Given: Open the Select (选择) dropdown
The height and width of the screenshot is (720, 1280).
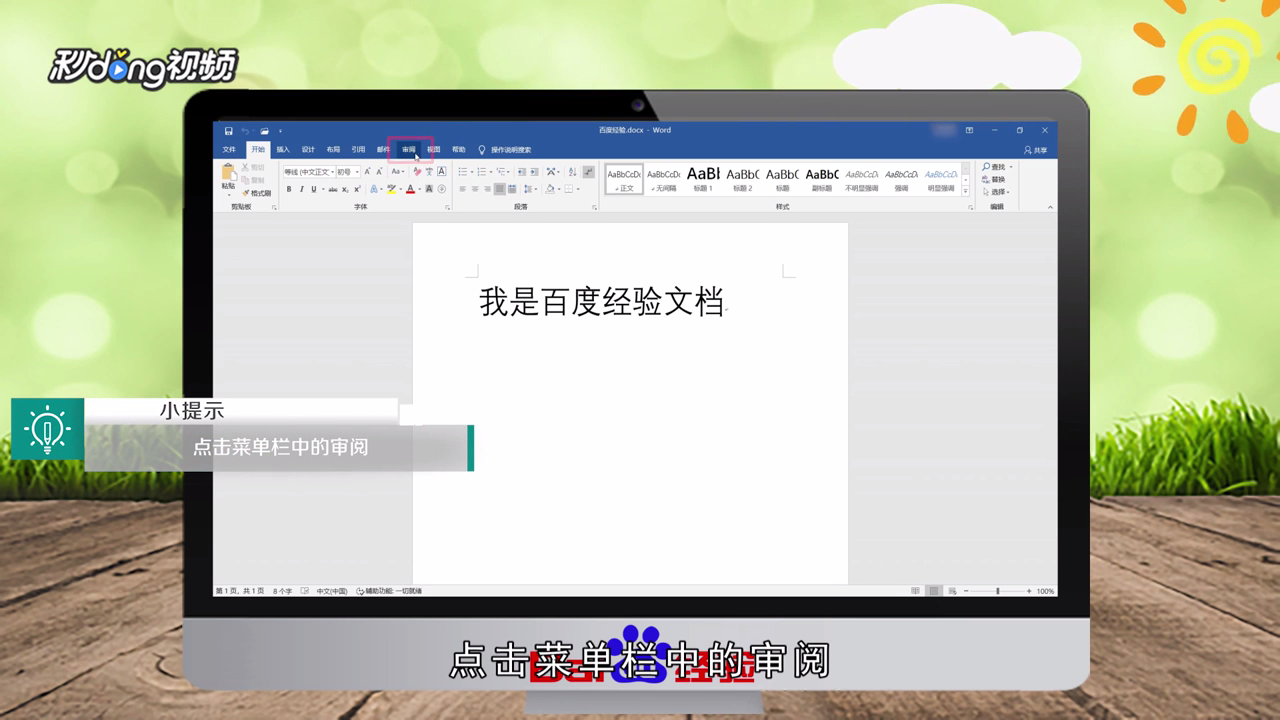Looking at the screenshot, I should pyautogui.click(x=996, y=192).
